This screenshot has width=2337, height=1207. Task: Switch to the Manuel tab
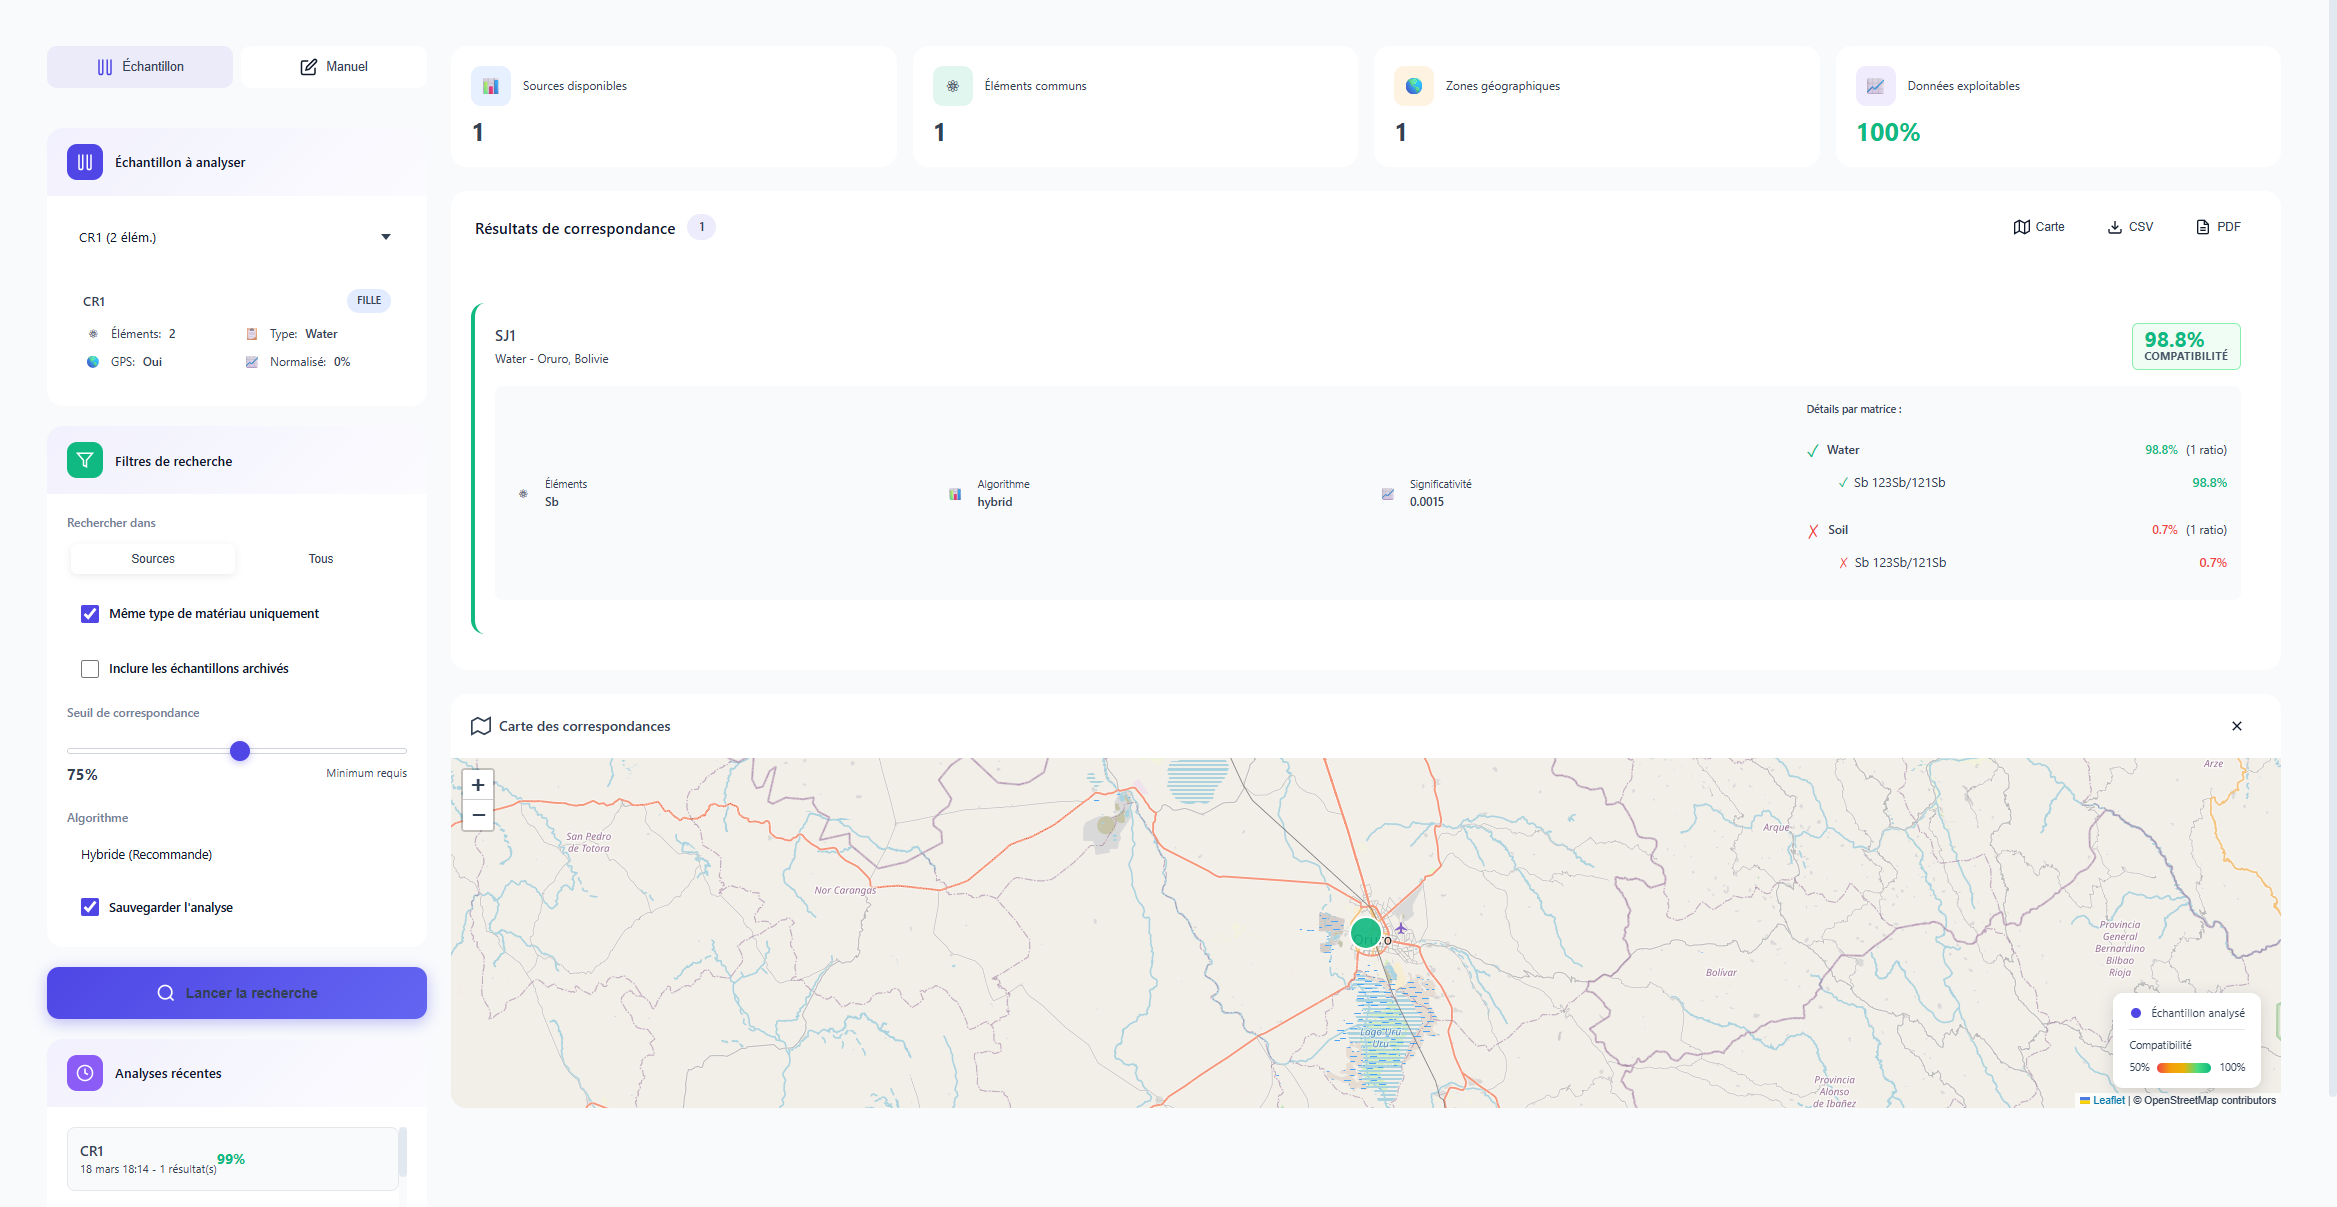[x=334, y=66]
